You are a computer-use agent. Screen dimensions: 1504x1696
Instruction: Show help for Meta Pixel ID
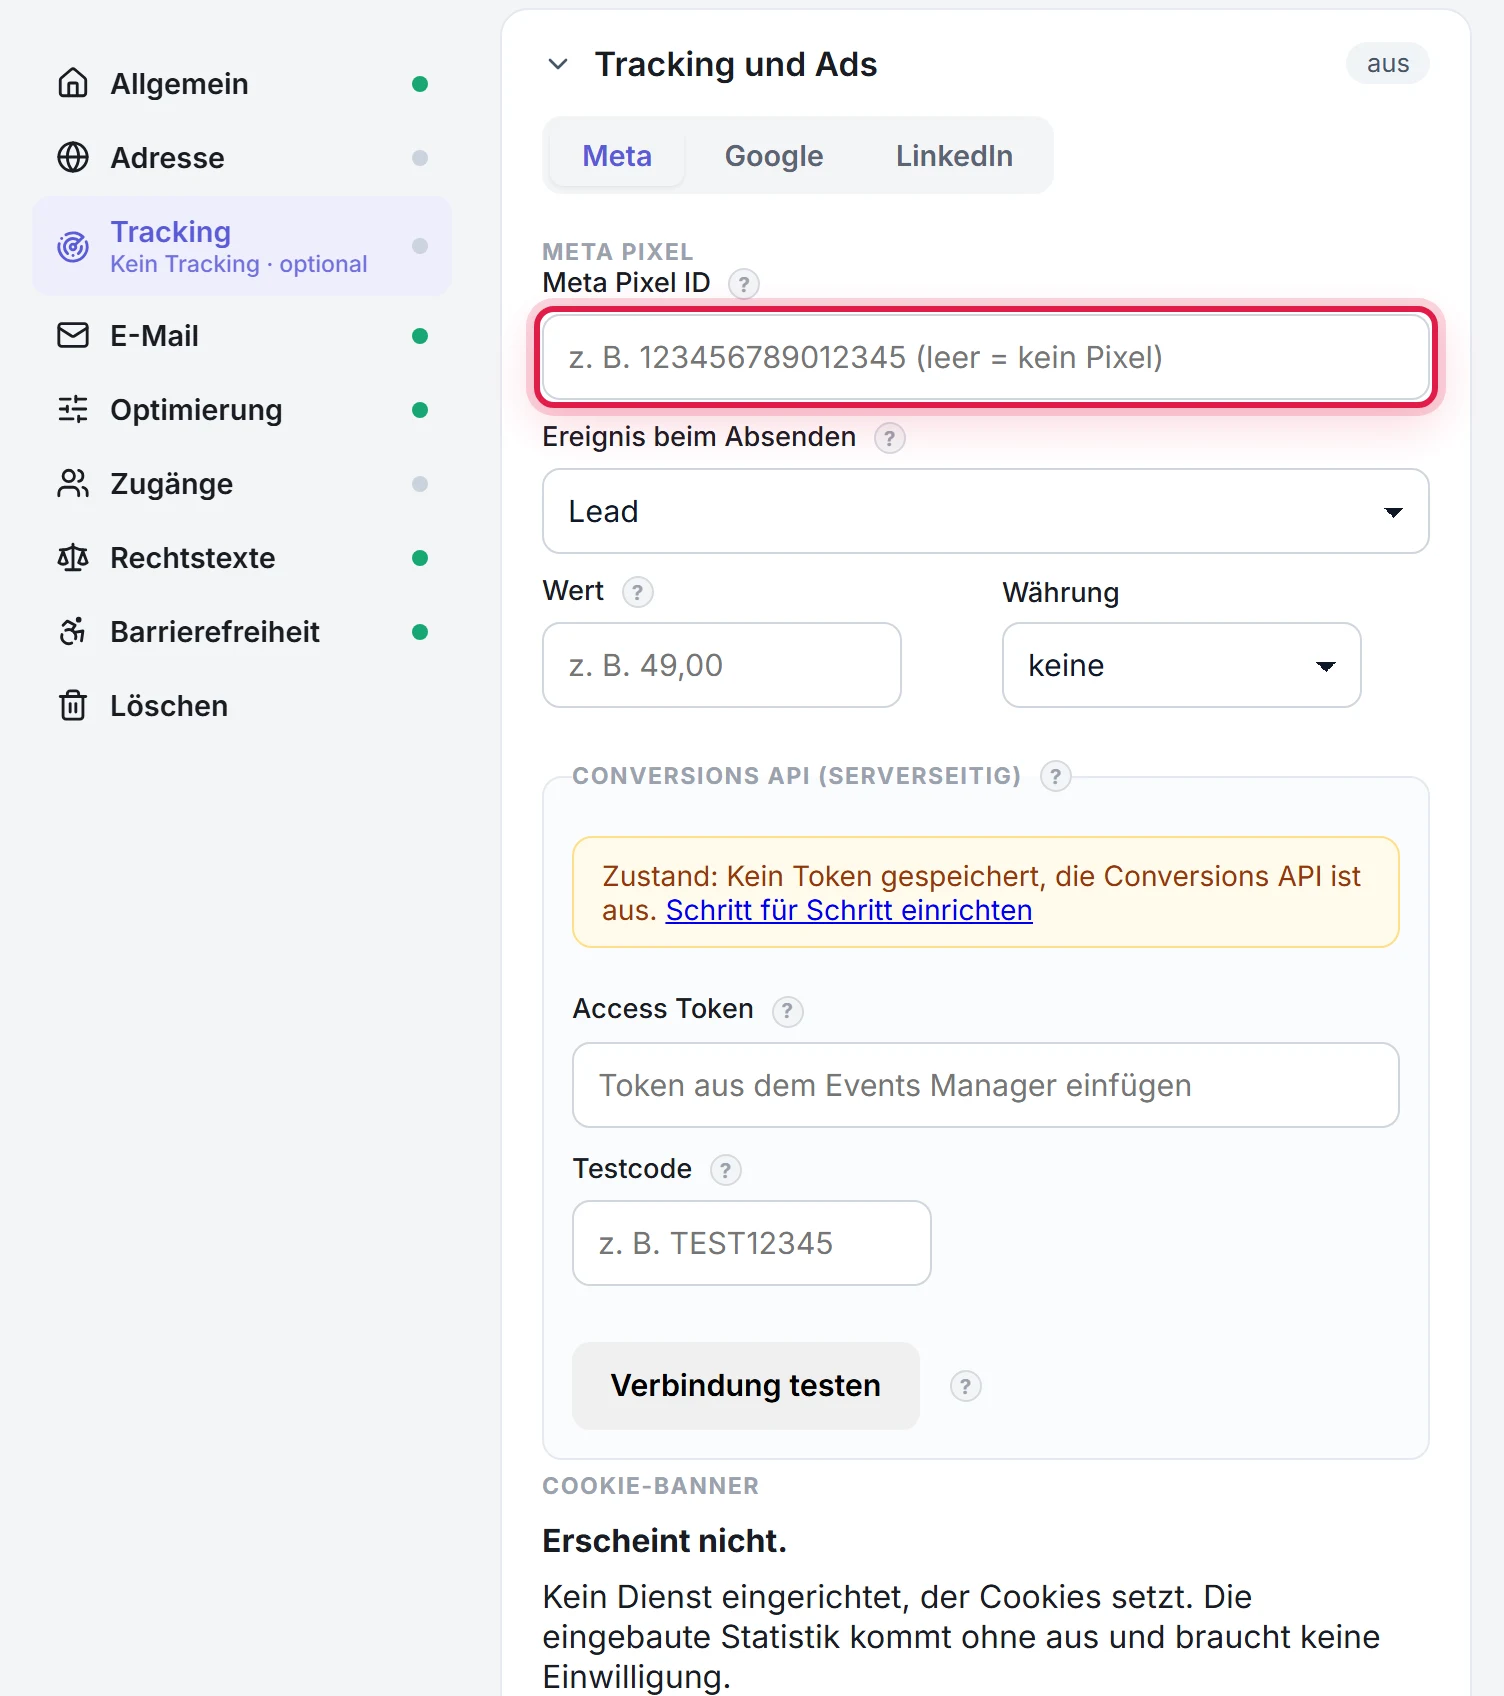pos(743,284)
